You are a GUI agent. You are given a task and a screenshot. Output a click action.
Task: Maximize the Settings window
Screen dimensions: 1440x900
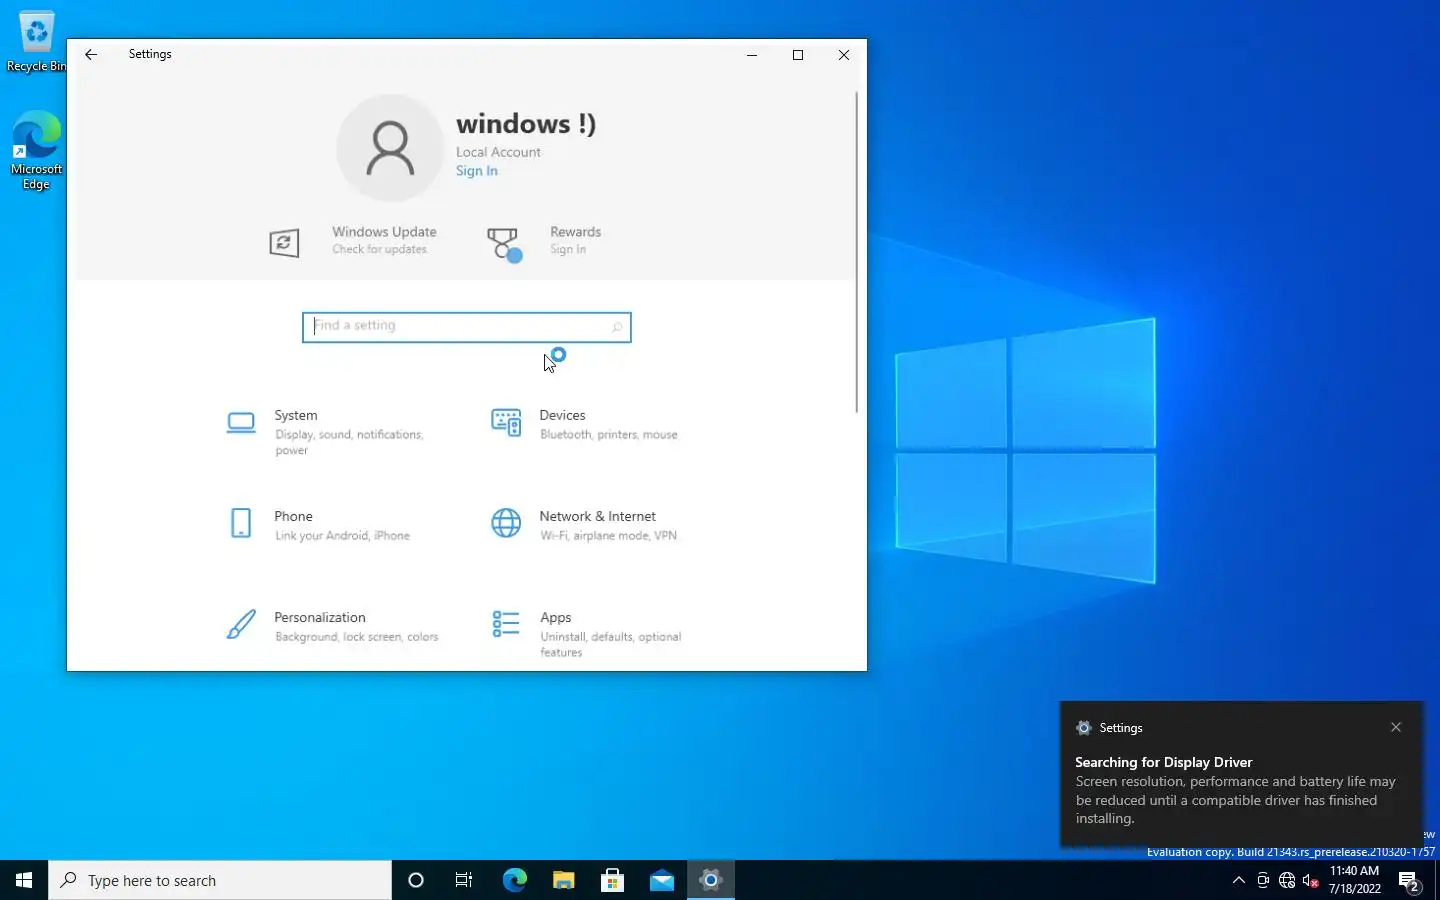pyautogui.click(x=798, y=55)
